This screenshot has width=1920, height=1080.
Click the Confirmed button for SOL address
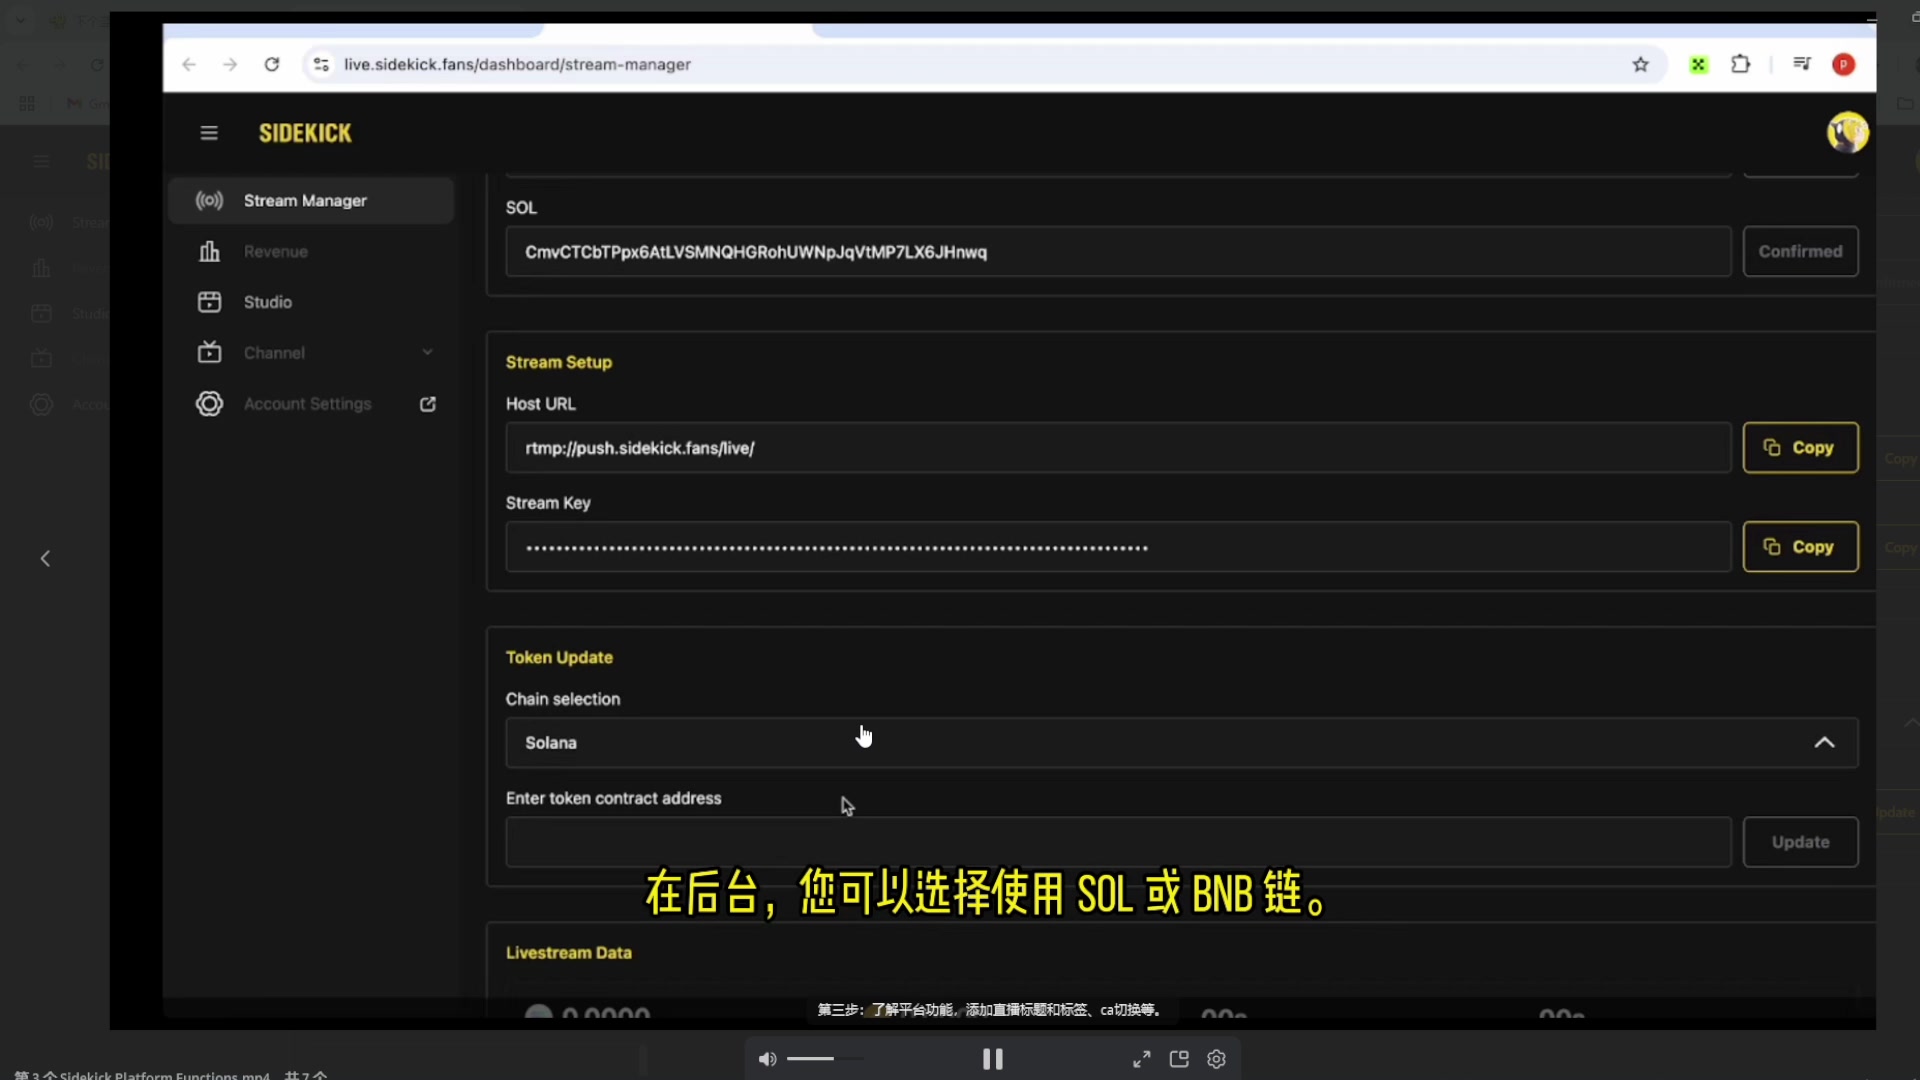[1800, 252]
